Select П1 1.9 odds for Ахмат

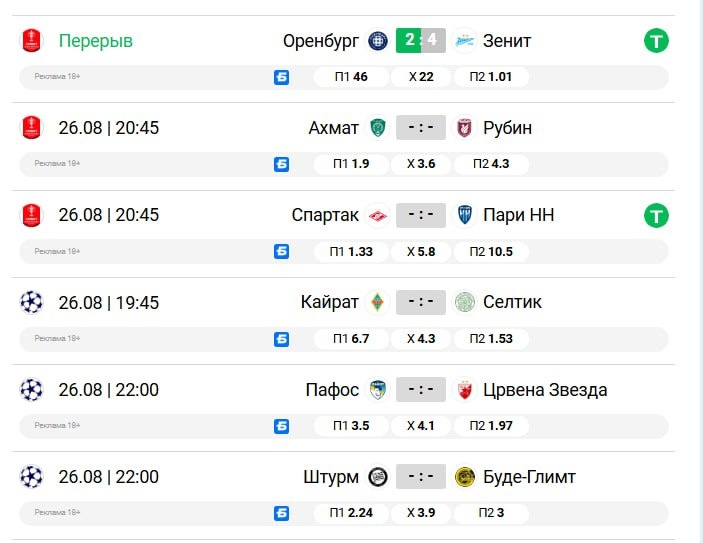(x=351, y=164)
